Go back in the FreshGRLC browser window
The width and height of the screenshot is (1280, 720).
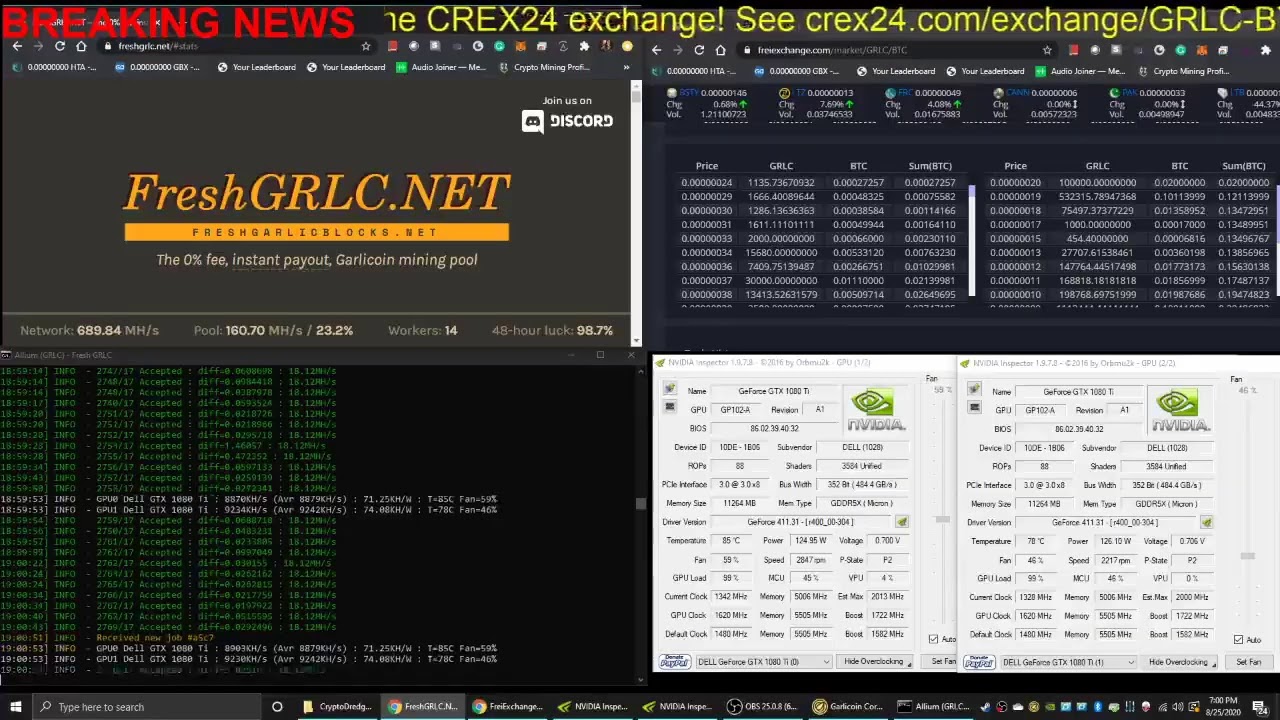tap(17, 46)
